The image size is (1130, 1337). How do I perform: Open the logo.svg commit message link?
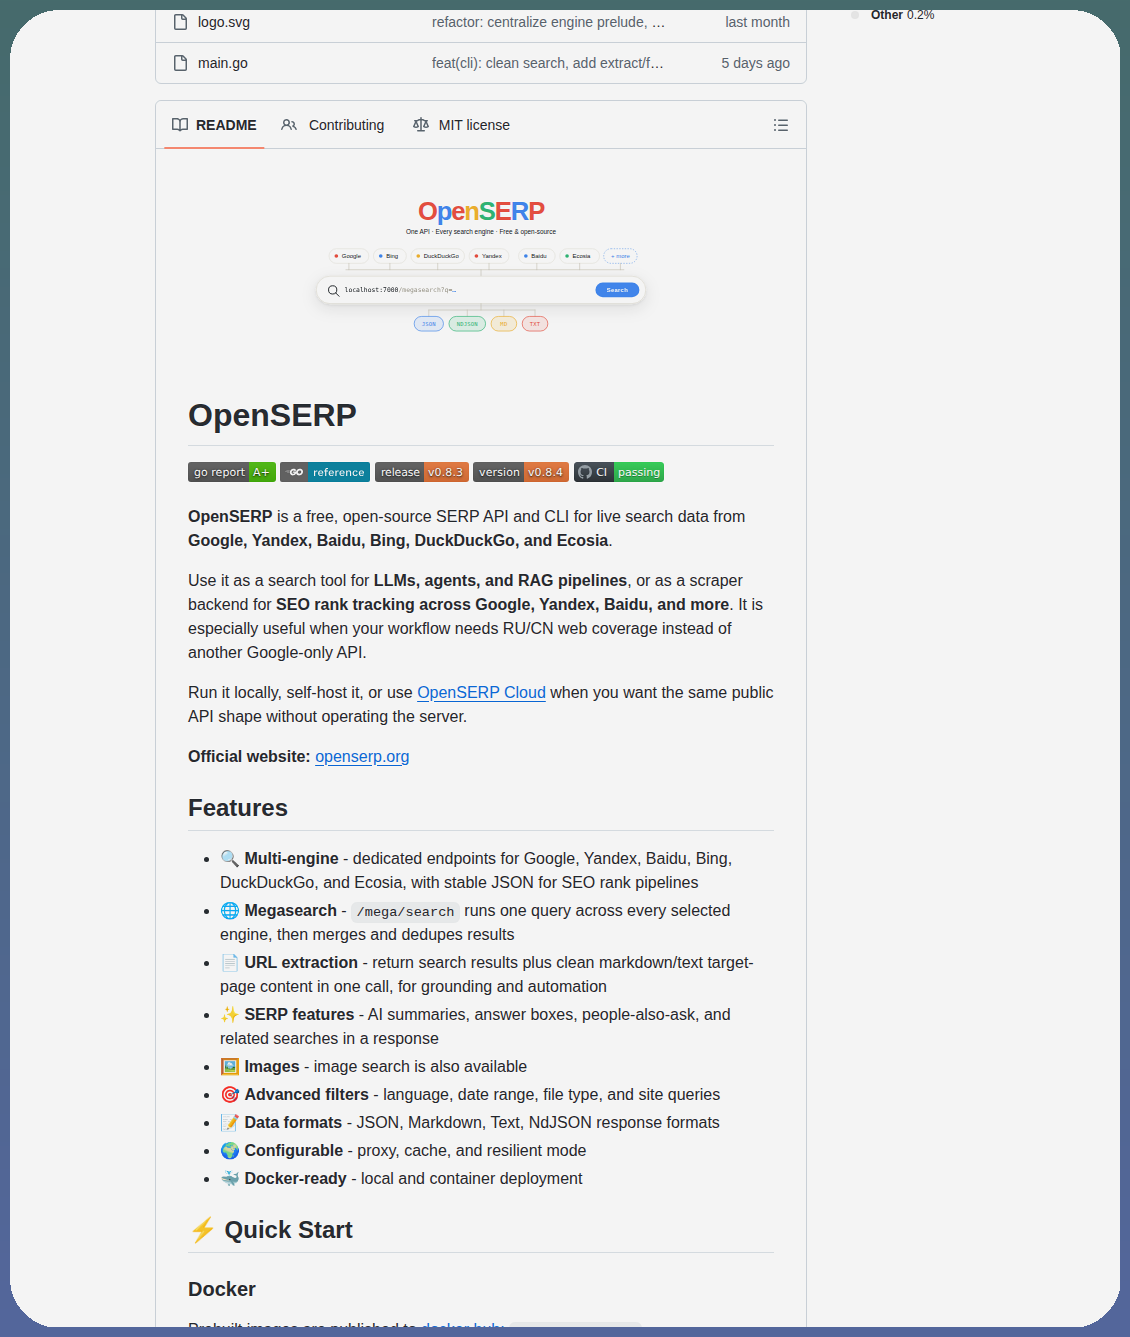click(548, 22)
